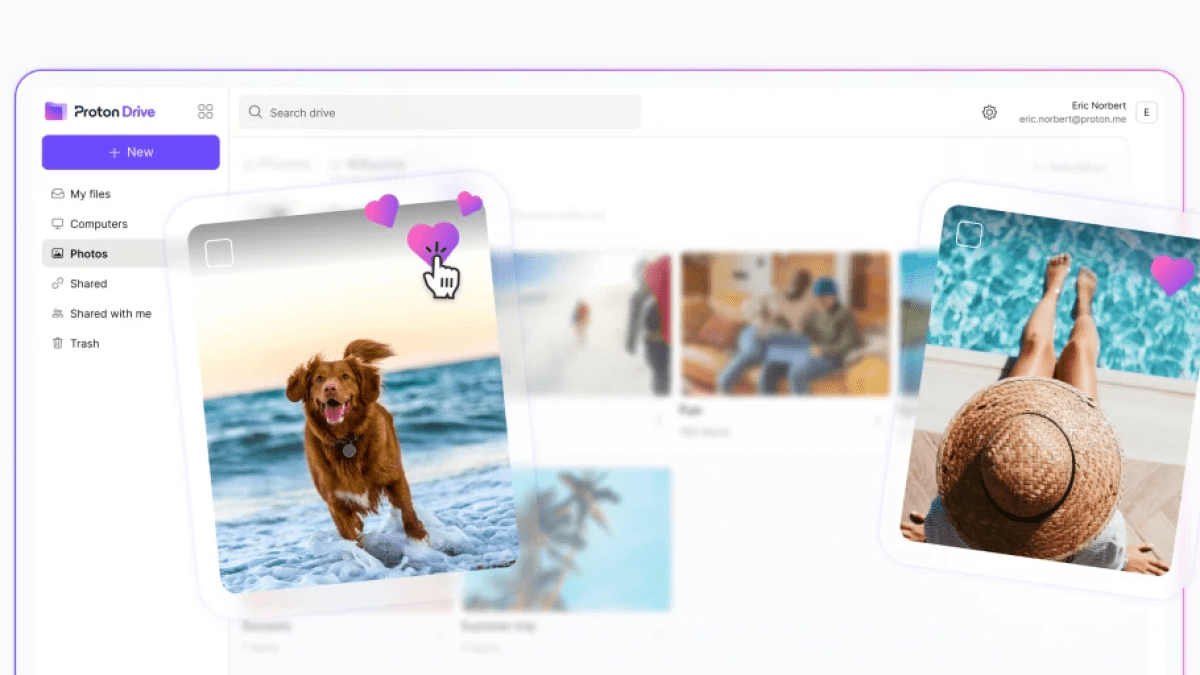Click the Proton Drive logo

click(x=100, y=111)
